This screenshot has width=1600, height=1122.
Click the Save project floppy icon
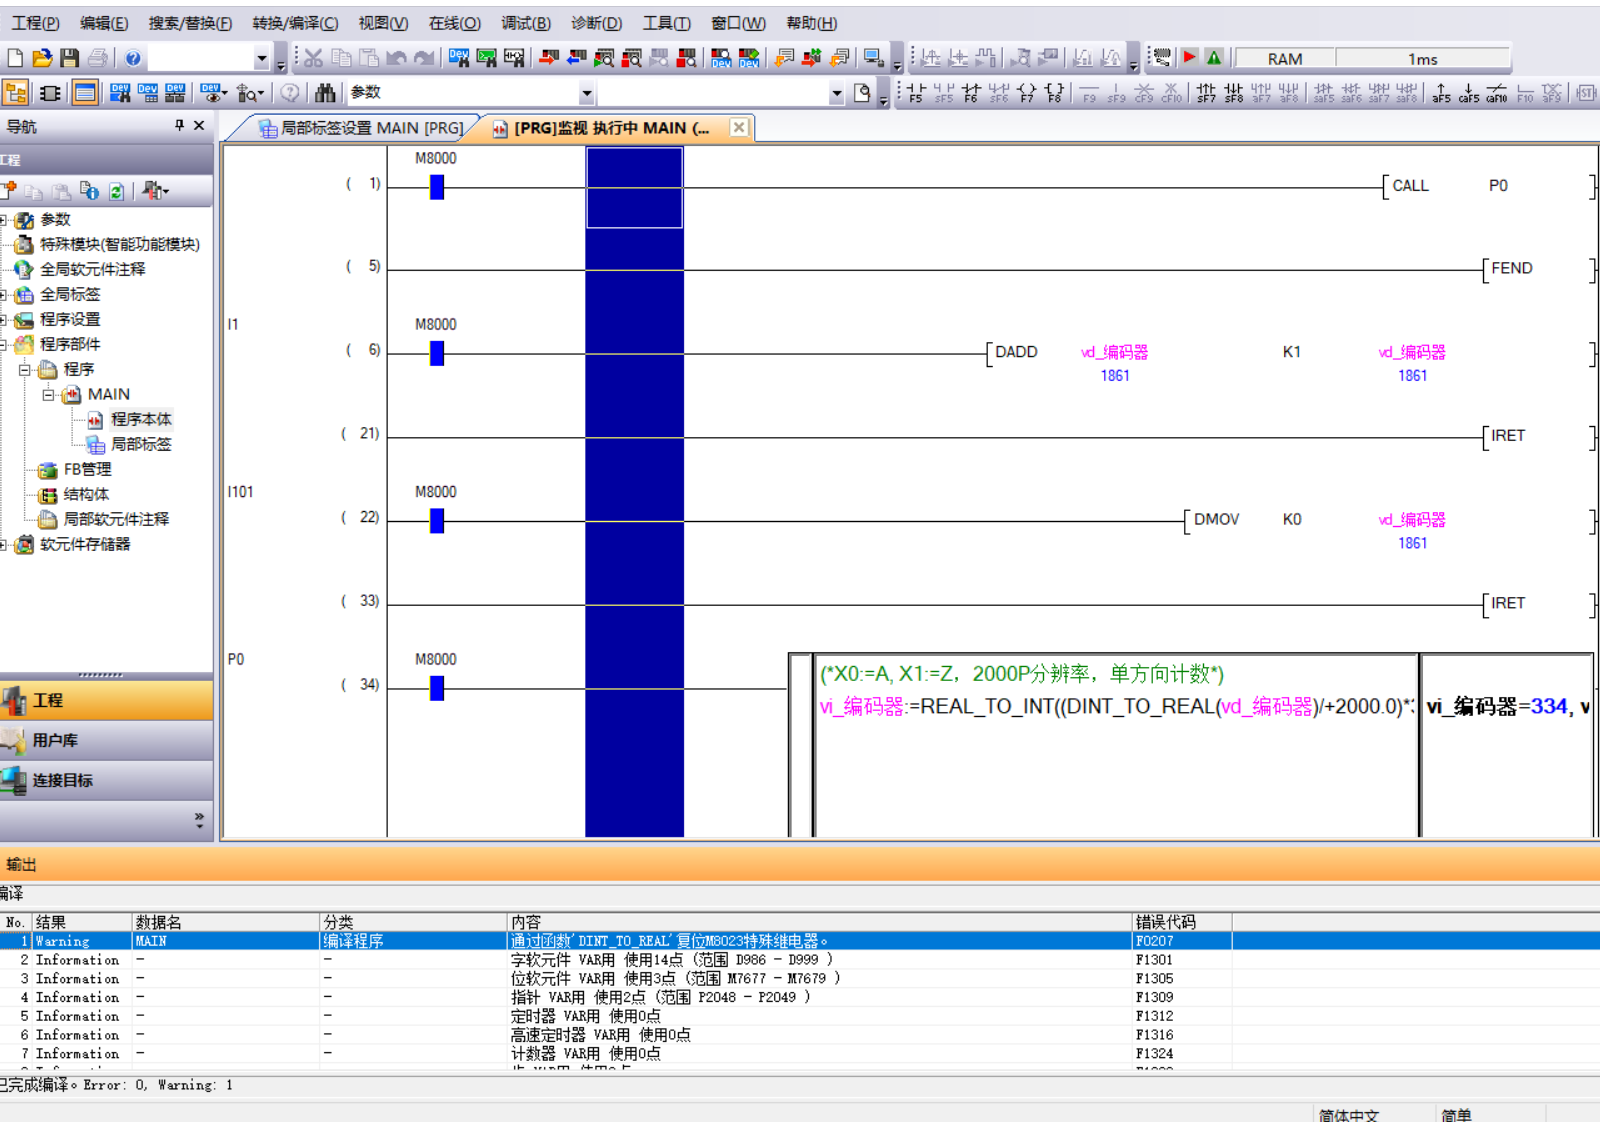(x=69, y=58)
